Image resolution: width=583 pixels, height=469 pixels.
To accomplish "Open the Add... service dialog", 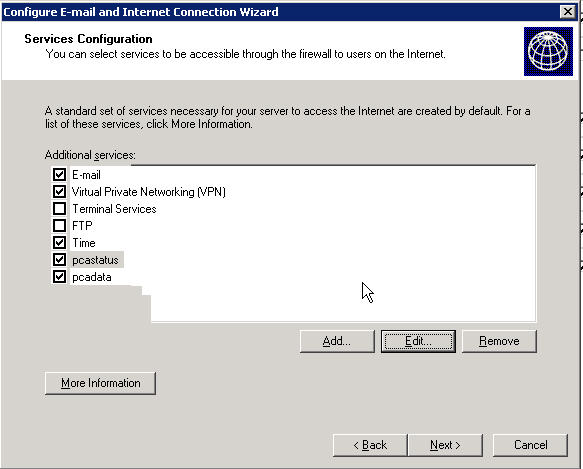I will pos(337,341).
